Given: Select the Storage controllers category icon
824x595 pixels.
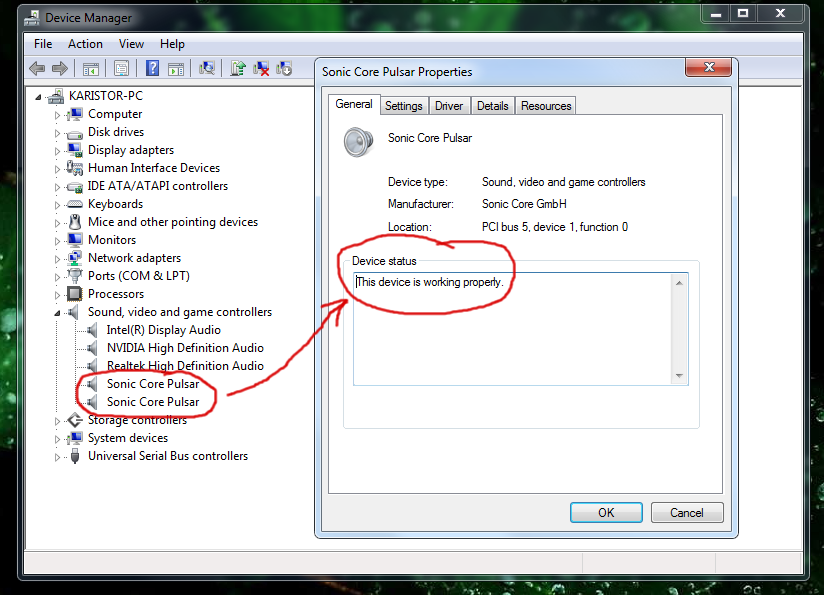Looking at the screenshot, I should (75, 420).
